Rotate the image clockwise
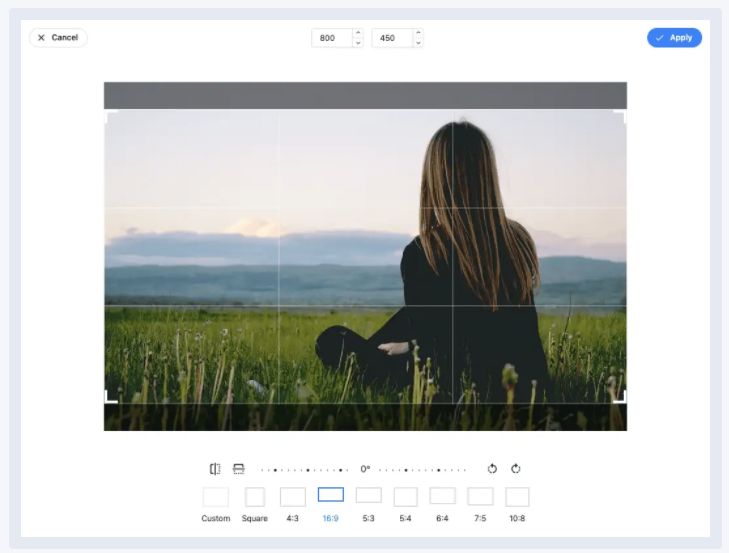The height and width of the screenshot is (553, 729). (x=516, y=469)
